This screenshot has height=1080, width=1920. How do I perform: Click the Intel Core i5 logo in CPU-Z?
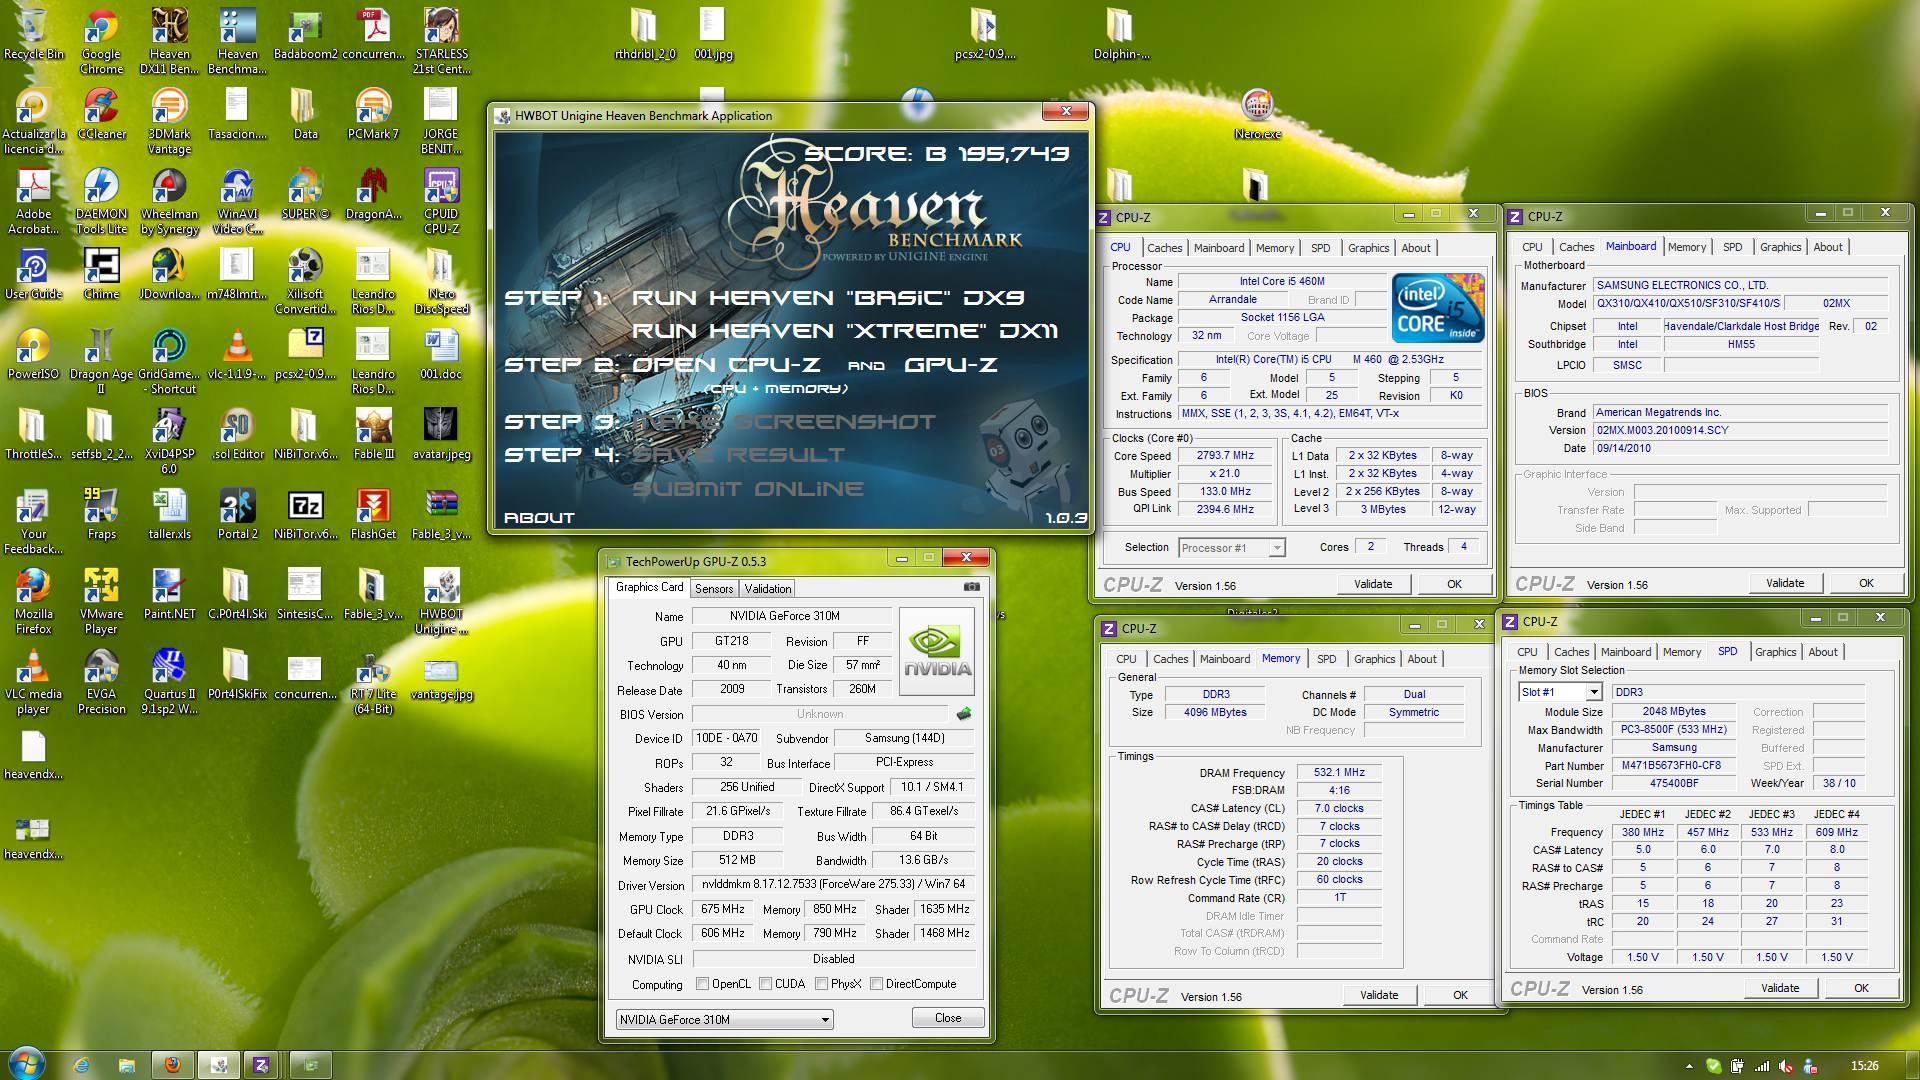click(x=1438, y=308)
